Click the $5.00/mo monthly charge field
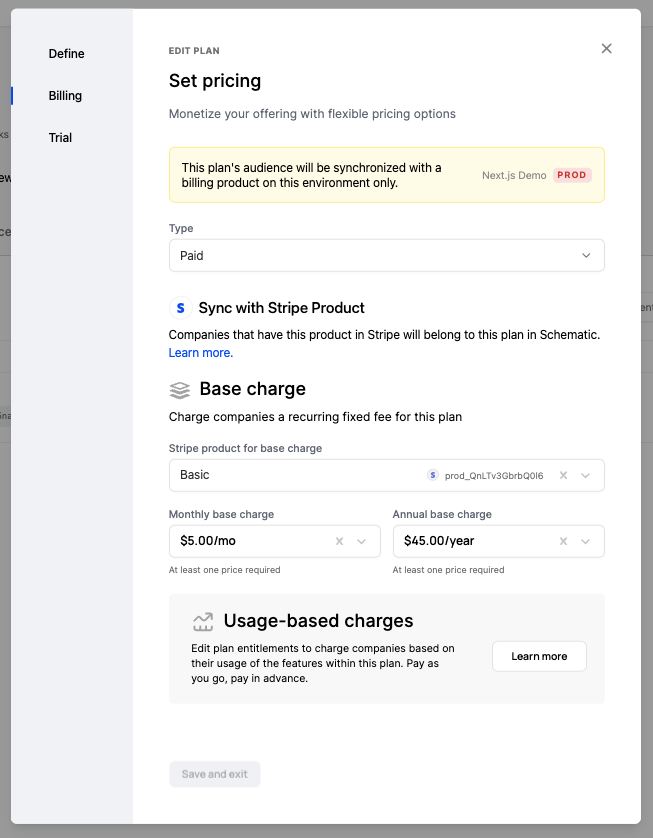 (x=250, y=541)
